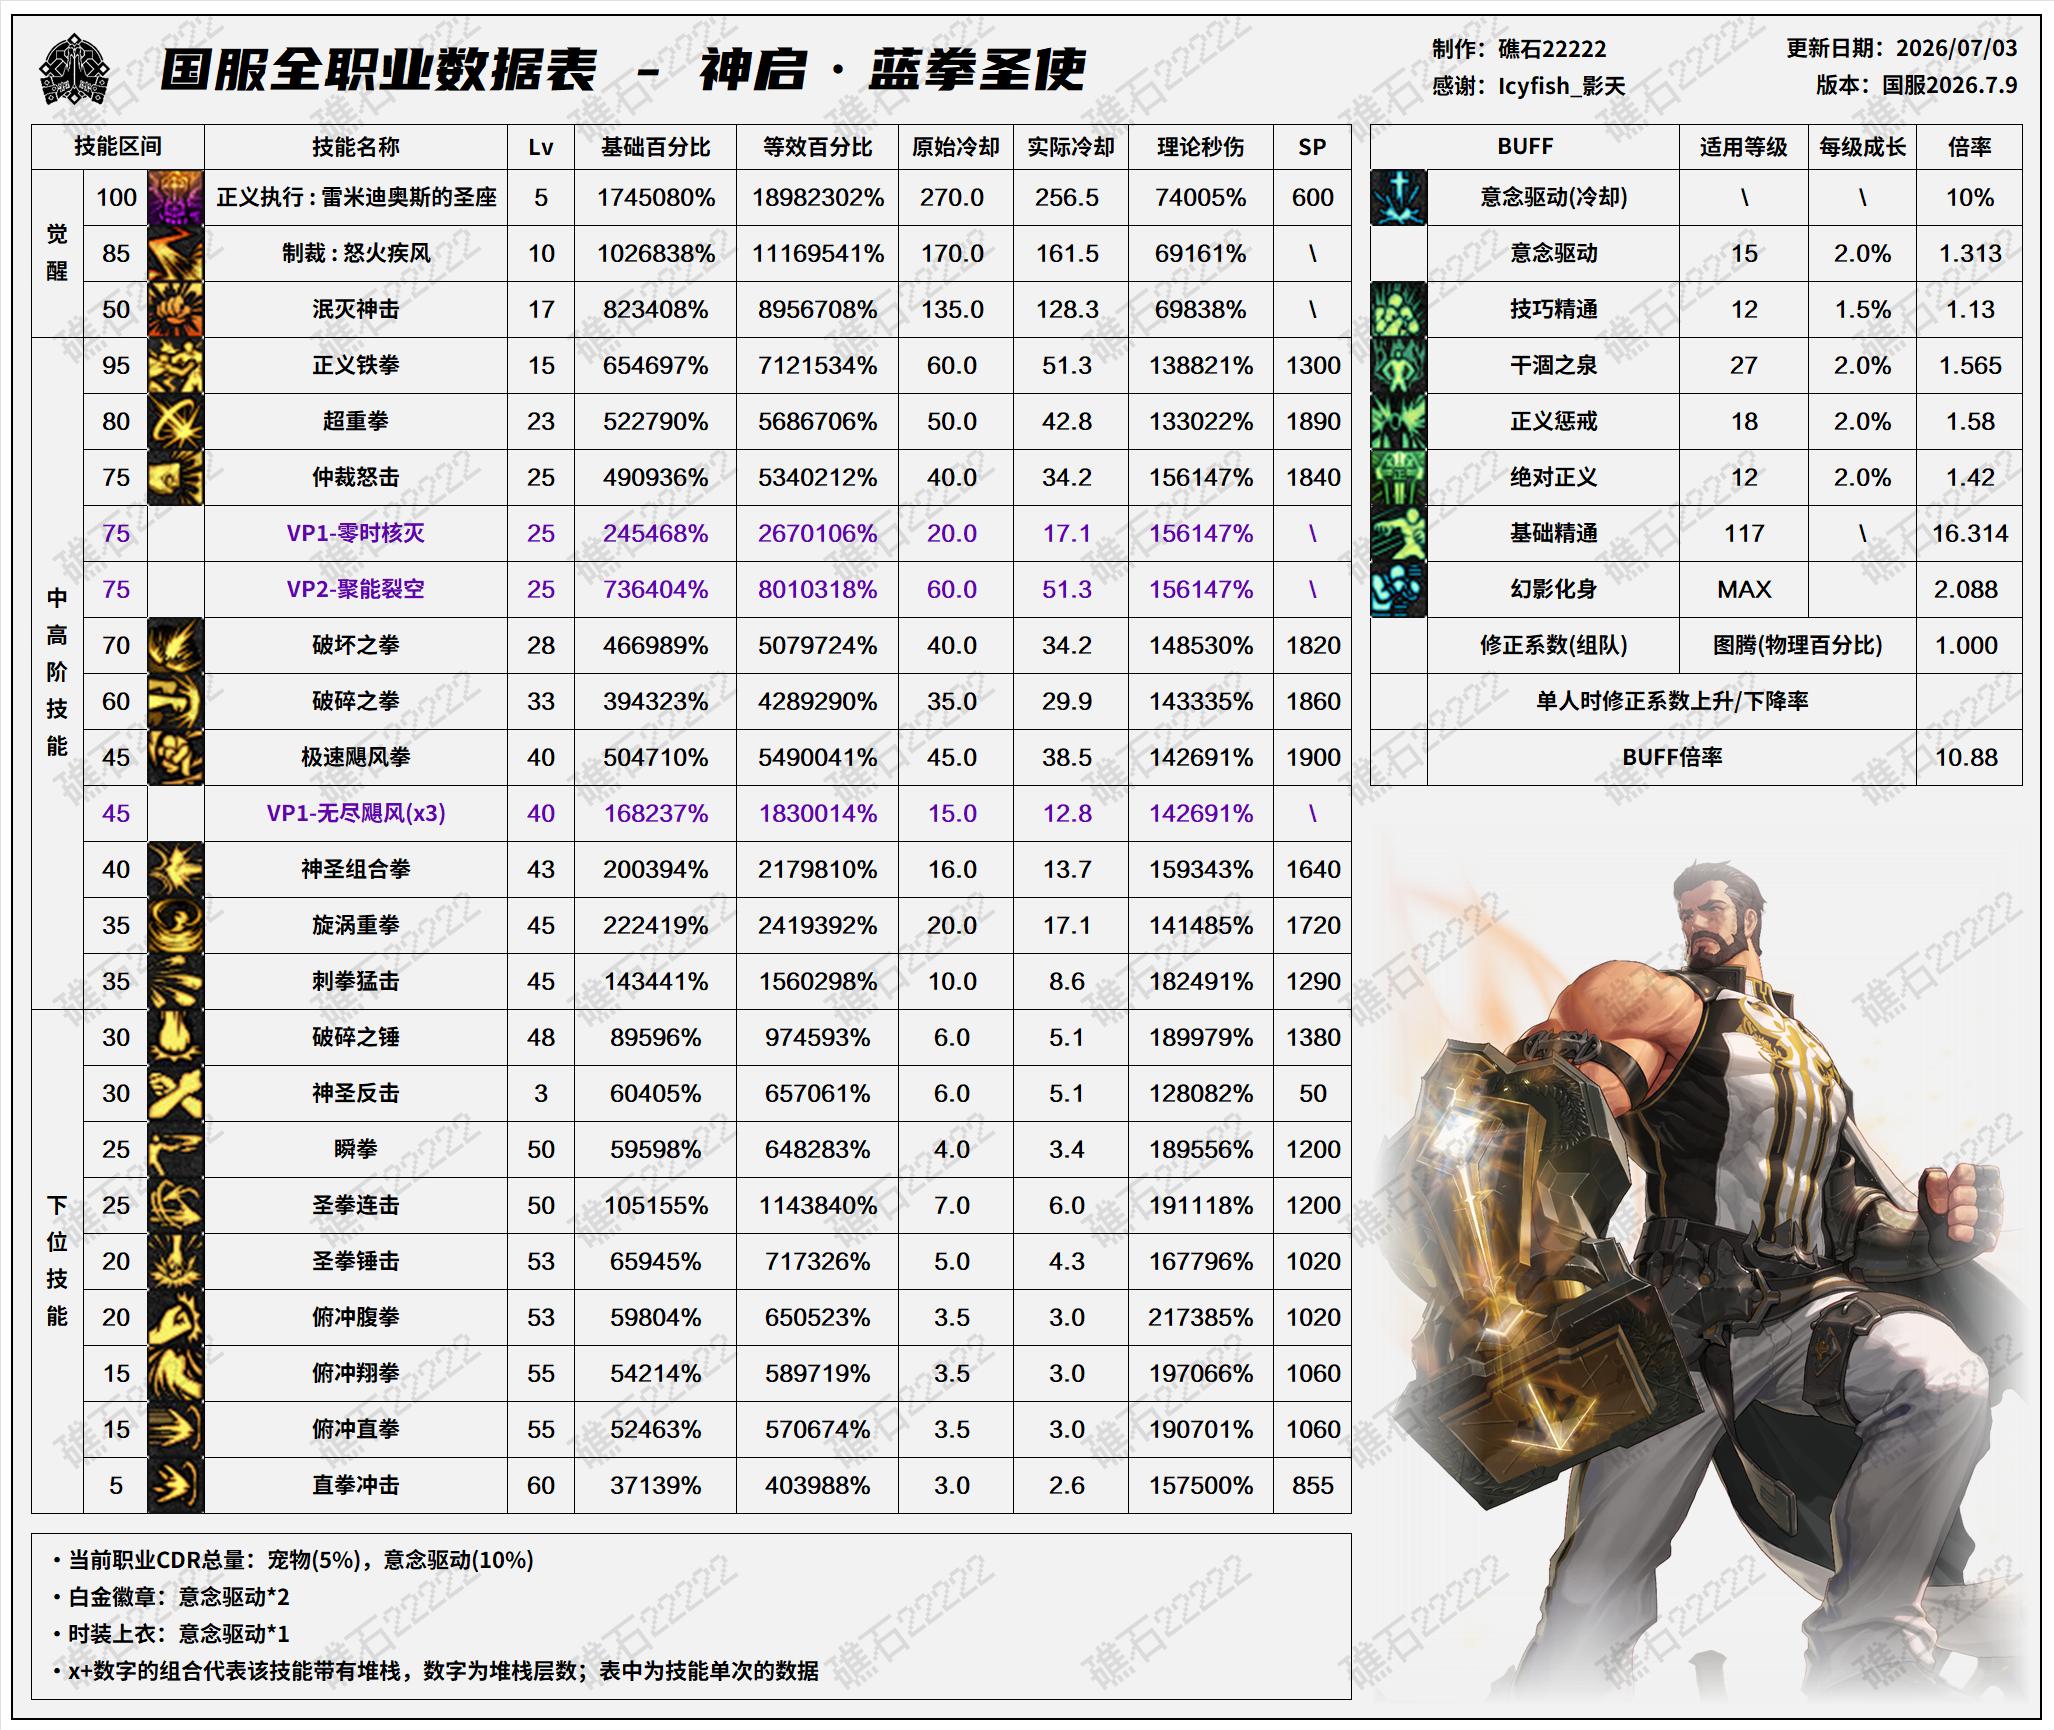Viewport: 2054px width, 1730px height.
Task: Select the VP2-聚能裂空 purple entry
Action: coord(356,589)
